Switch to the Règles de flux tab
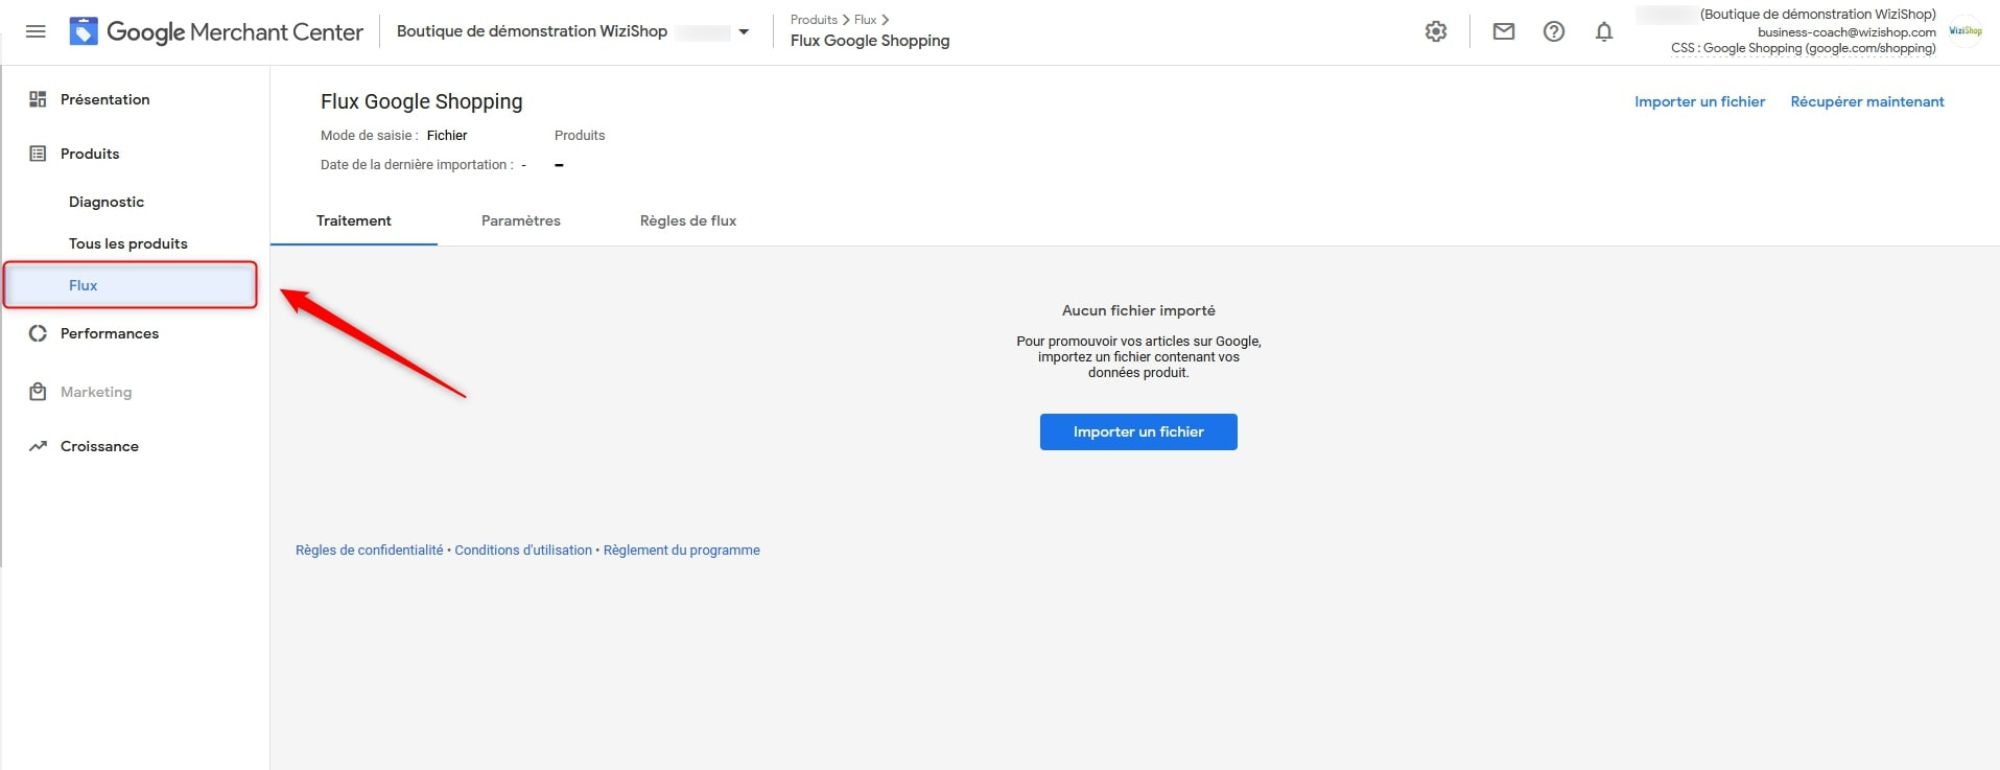Screen dimensions: 2000x770 [688, 221]
